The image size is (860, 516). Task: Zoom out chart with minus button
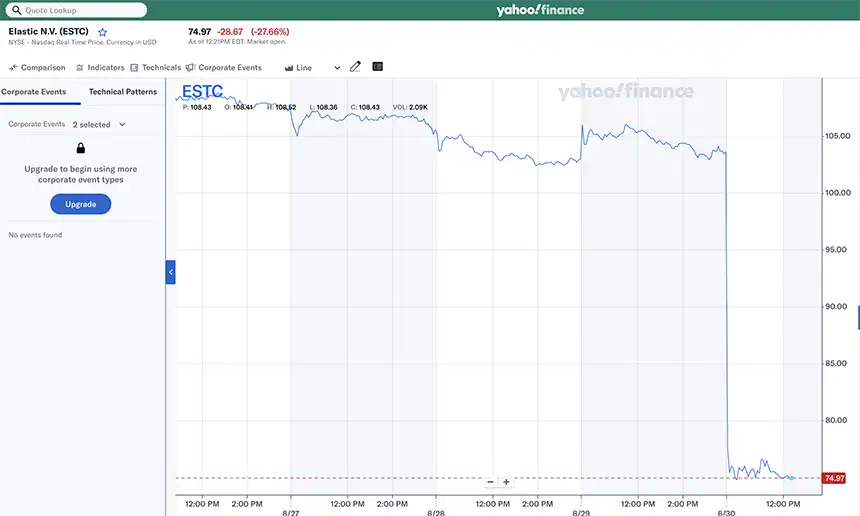[x=490, y=482]
